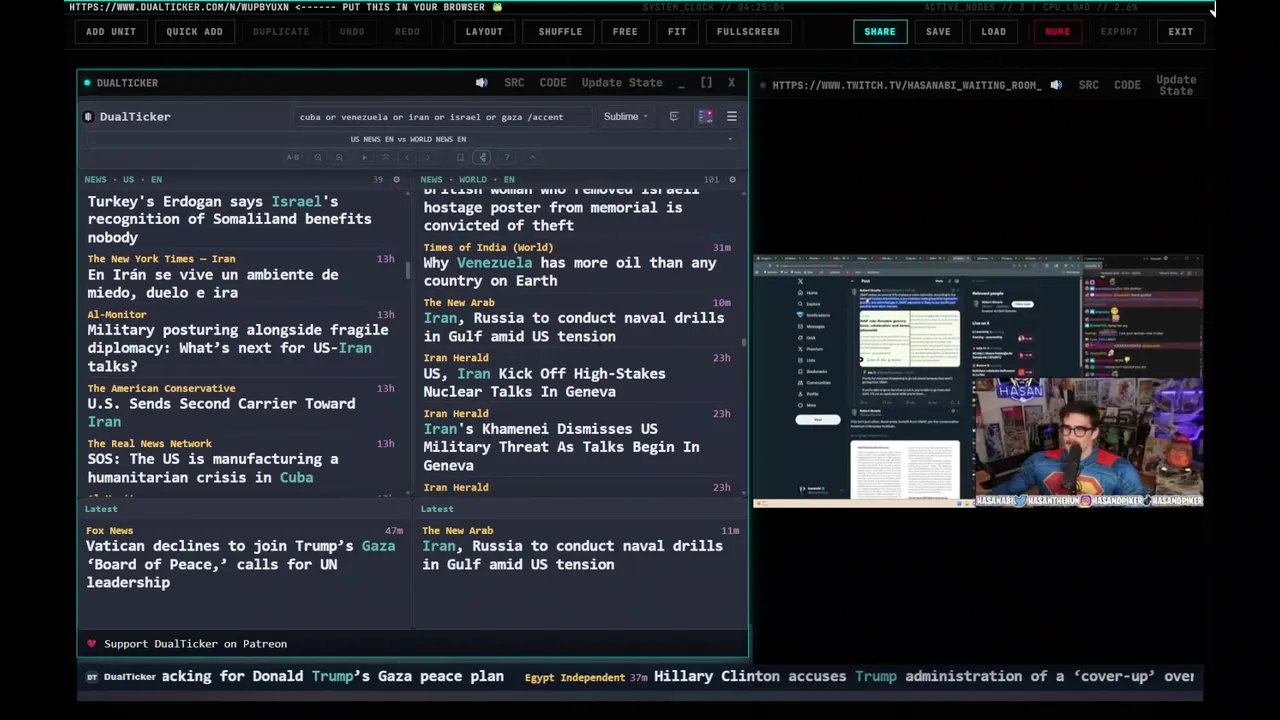
Task: Toggle the A-B compare toolbar icon
Action: tap(293, 157)
